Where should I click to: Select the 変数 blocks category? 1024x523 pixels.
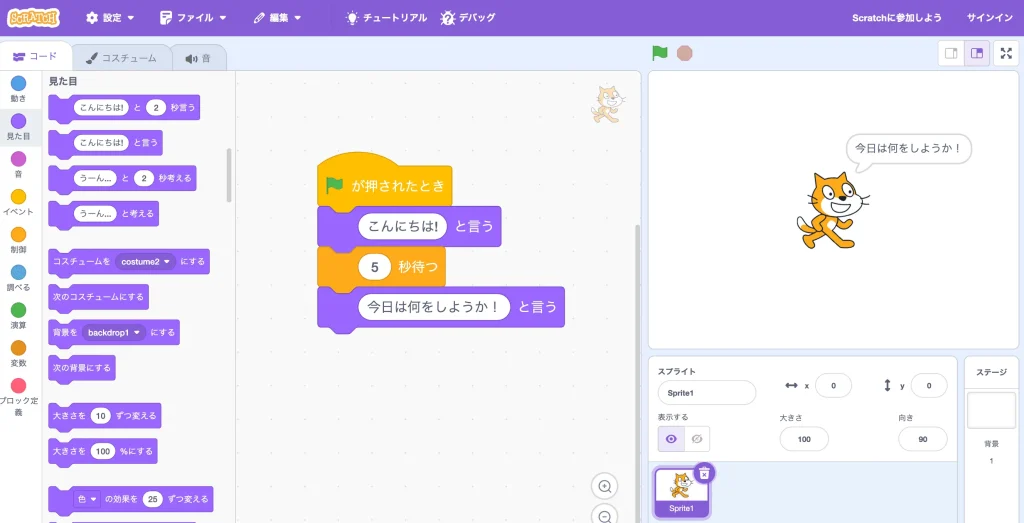(x=18, y=354)
